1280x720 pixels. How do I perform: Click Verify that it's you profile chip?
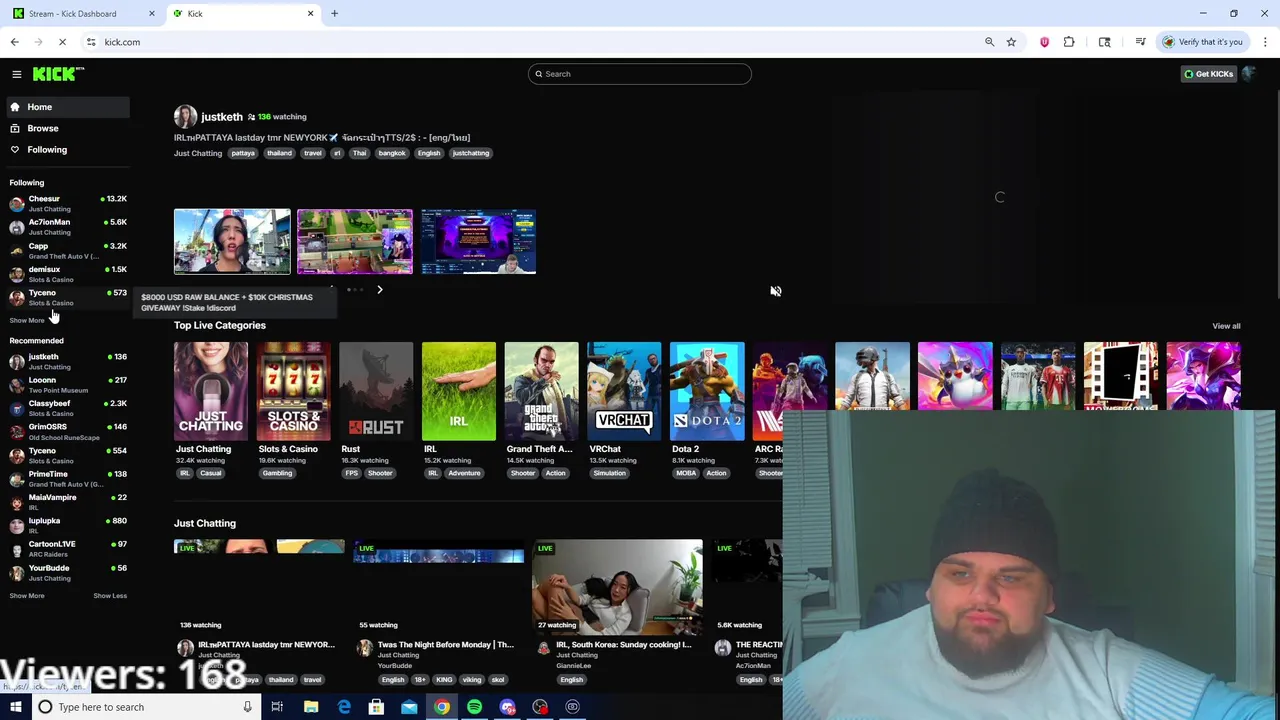click(x=1203, y=42)
